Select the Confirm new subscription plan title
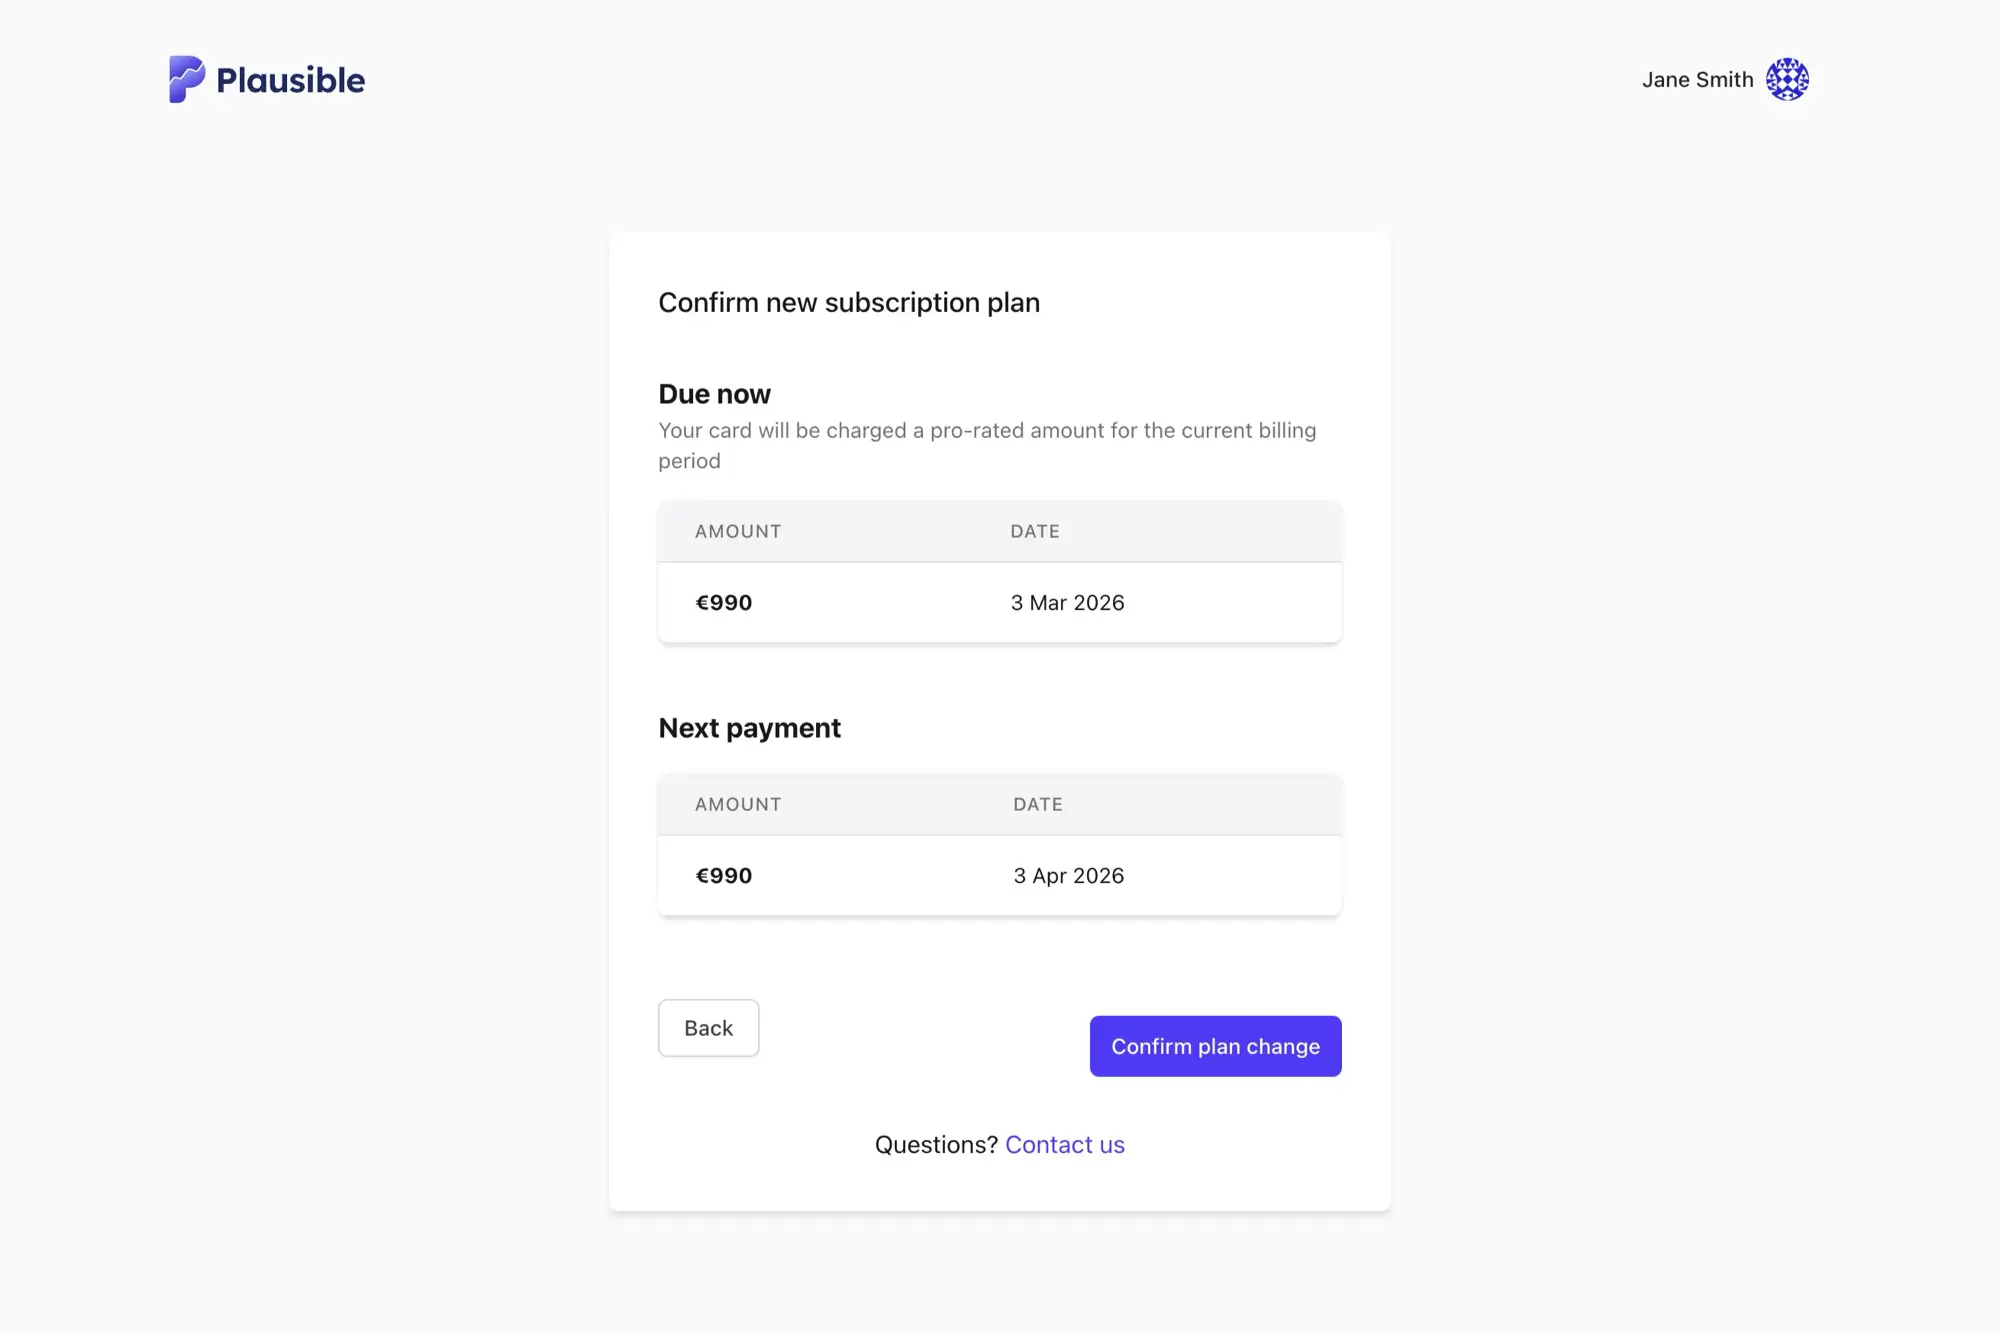Image resolution: width=2000 pixels, height=1333 pixels. click(849, 302)
